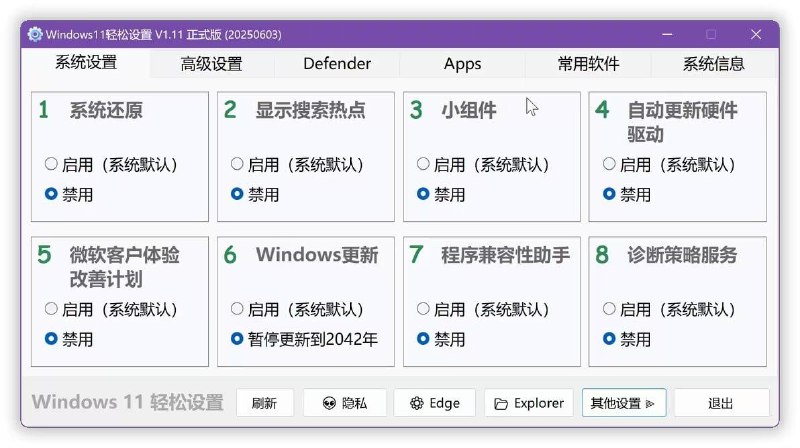The image size is (800, 448).
Task: Select 禁用 for 显示搜索热点
Action: (x=237, y=194)
